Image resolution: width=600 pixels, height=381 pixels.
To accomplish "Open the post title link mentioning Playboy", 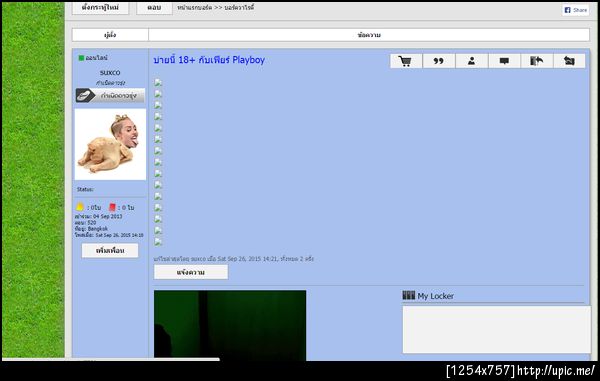I will [209, 60].
